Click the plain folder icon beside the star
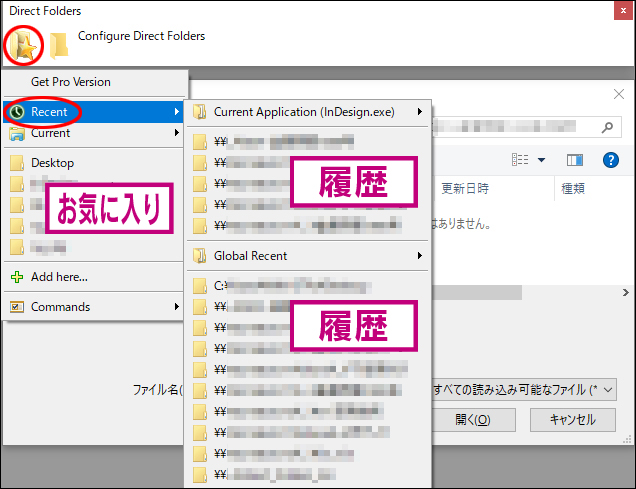Screen dimensions: 636x489 59,46
